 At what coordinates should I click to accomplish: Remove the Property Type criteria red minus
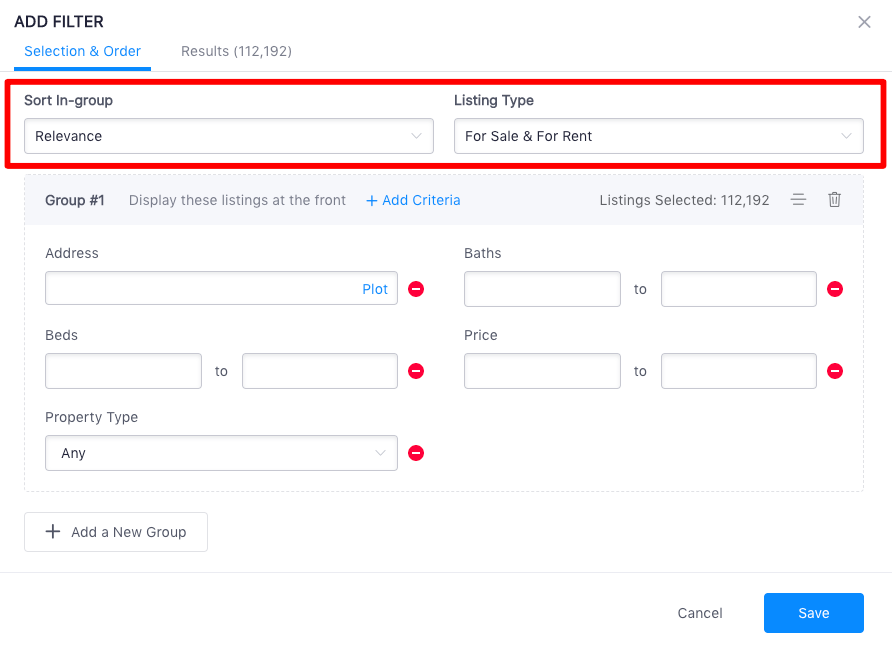pos(416,453)
